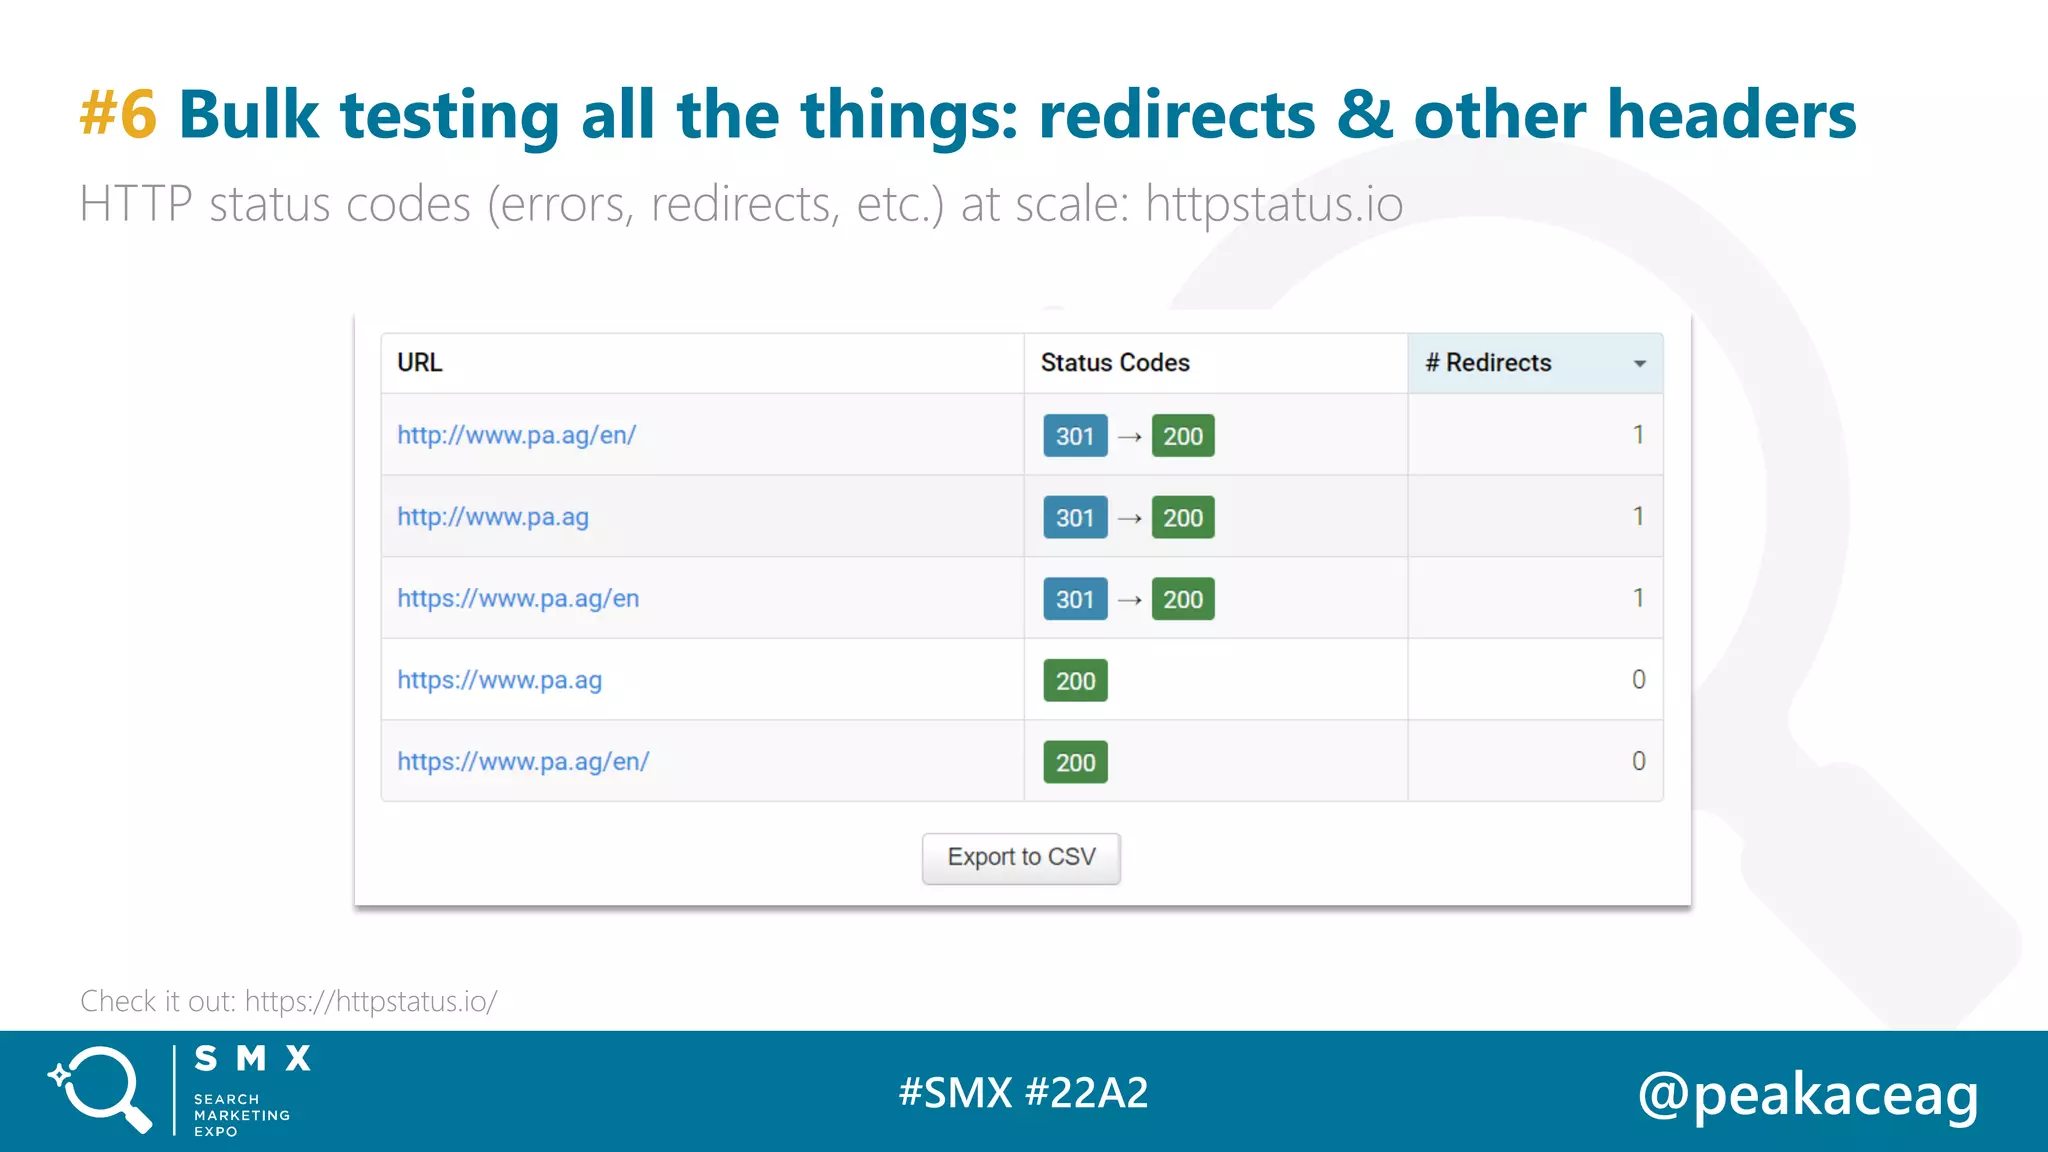Click 200 badge in https://www.pa.ag/en row
The height and width of the screenshot is (1152, 2048).
tap(1183, 599)
